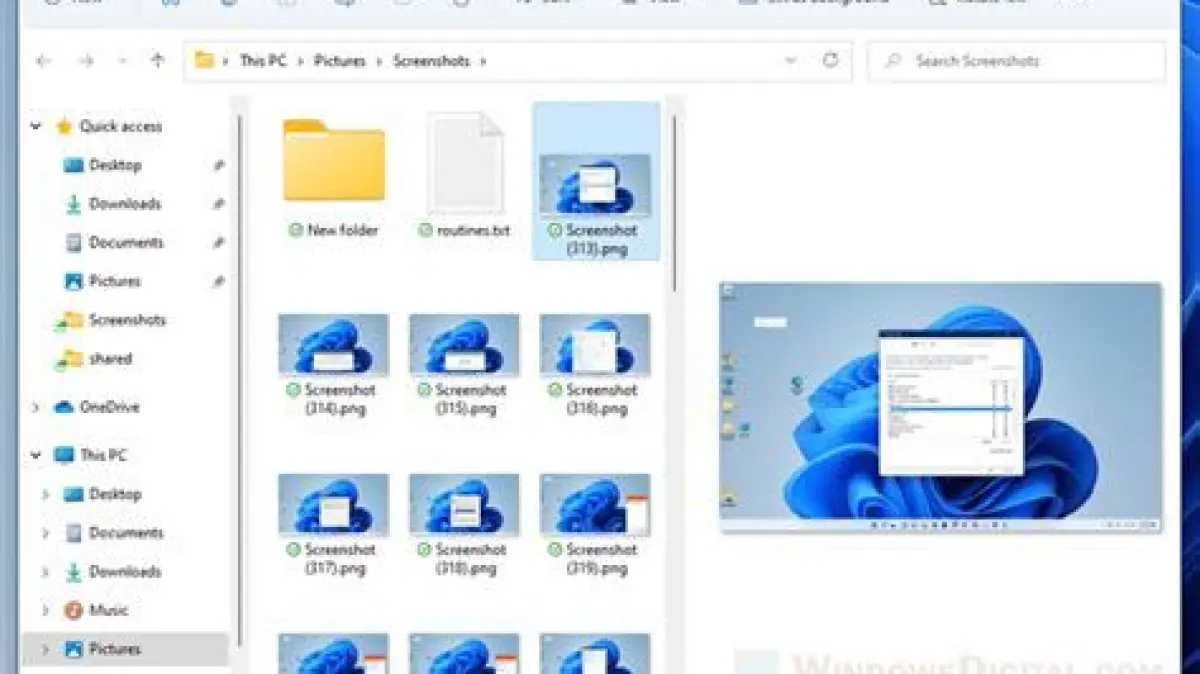Select Screenshot (319).png thumbnail
The height and width of the screenshot is (674, 1200).
[x=595, y=505]
